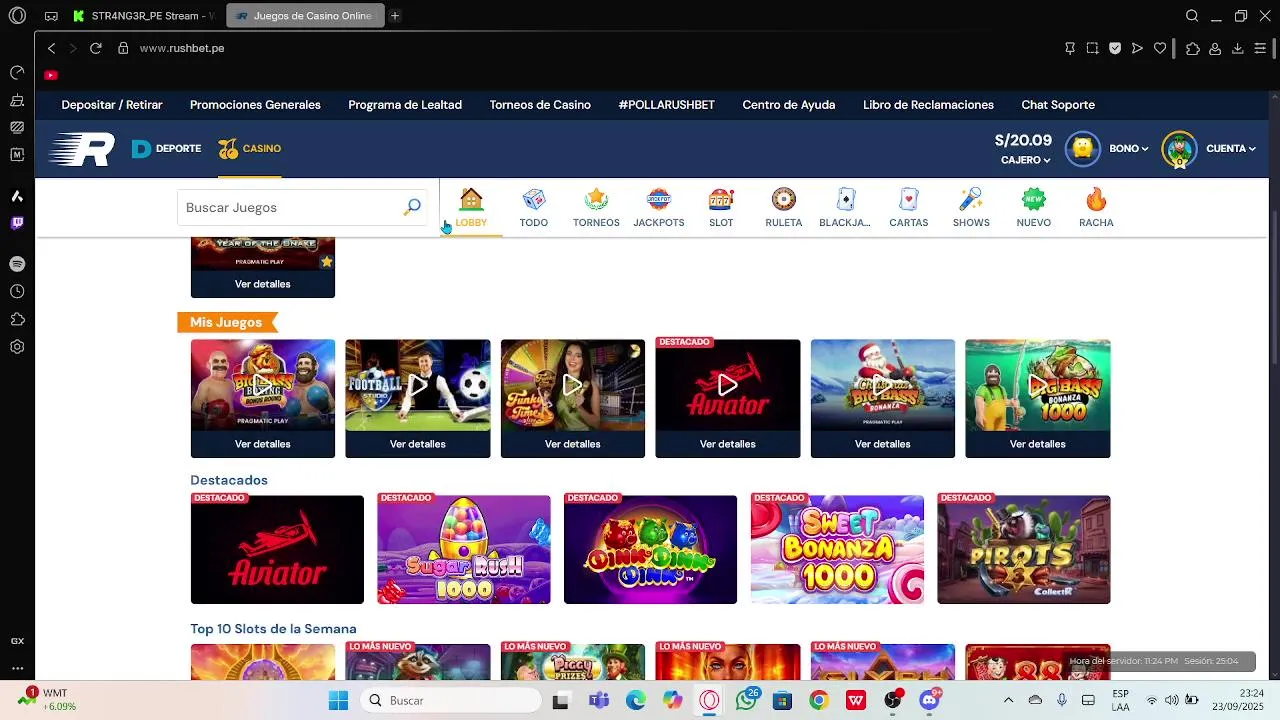Open the GX Control speedometer panel

[17, 73]
